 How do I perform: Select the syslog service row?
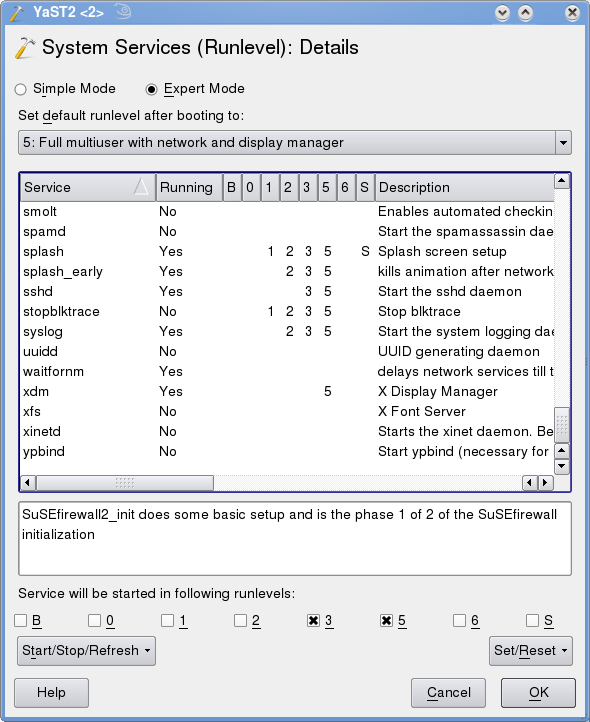tap(287, 332)
